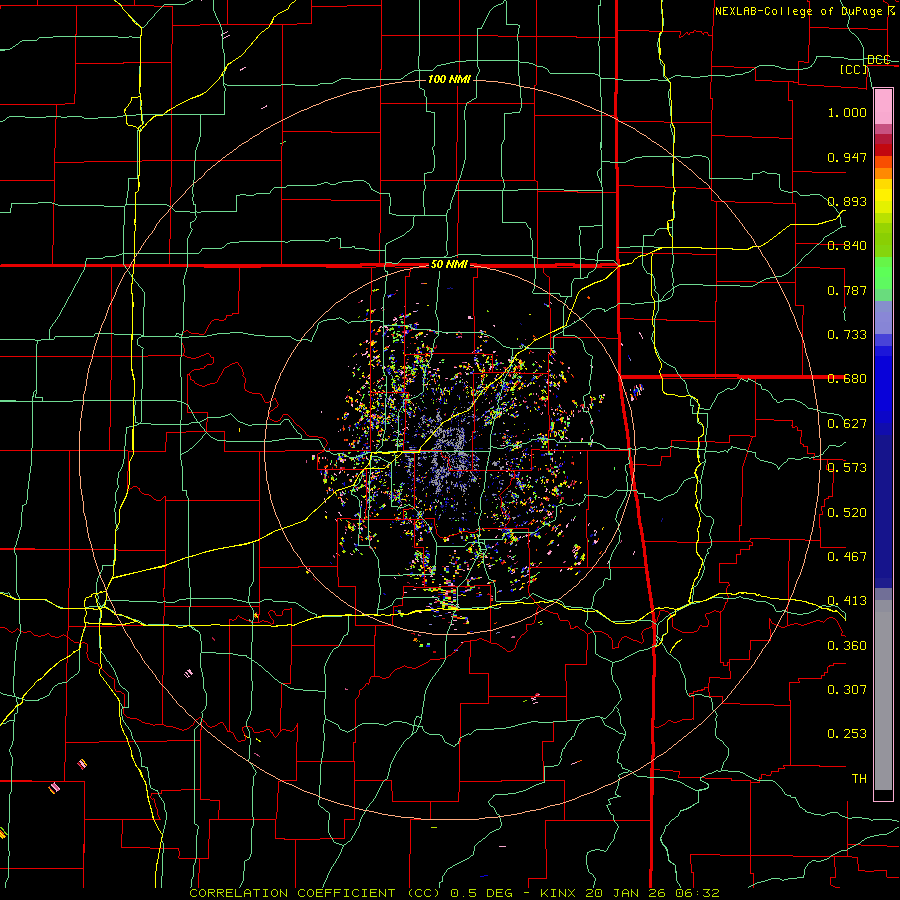Click the 1.000 legend value
Screen dimensions: 900x900
tap(847, 112)
